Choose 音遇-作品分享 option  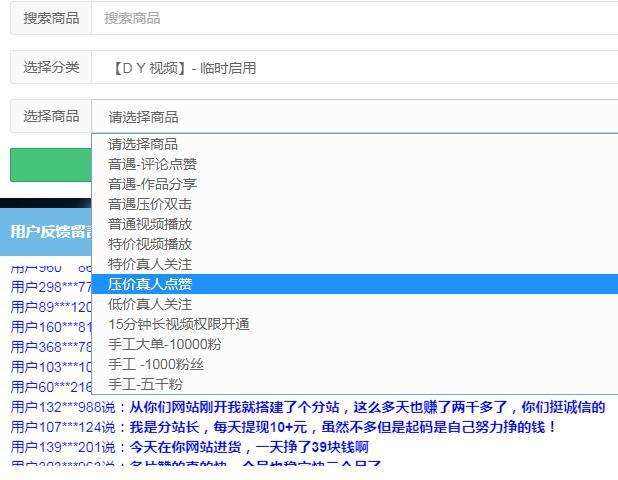point(153,184)
